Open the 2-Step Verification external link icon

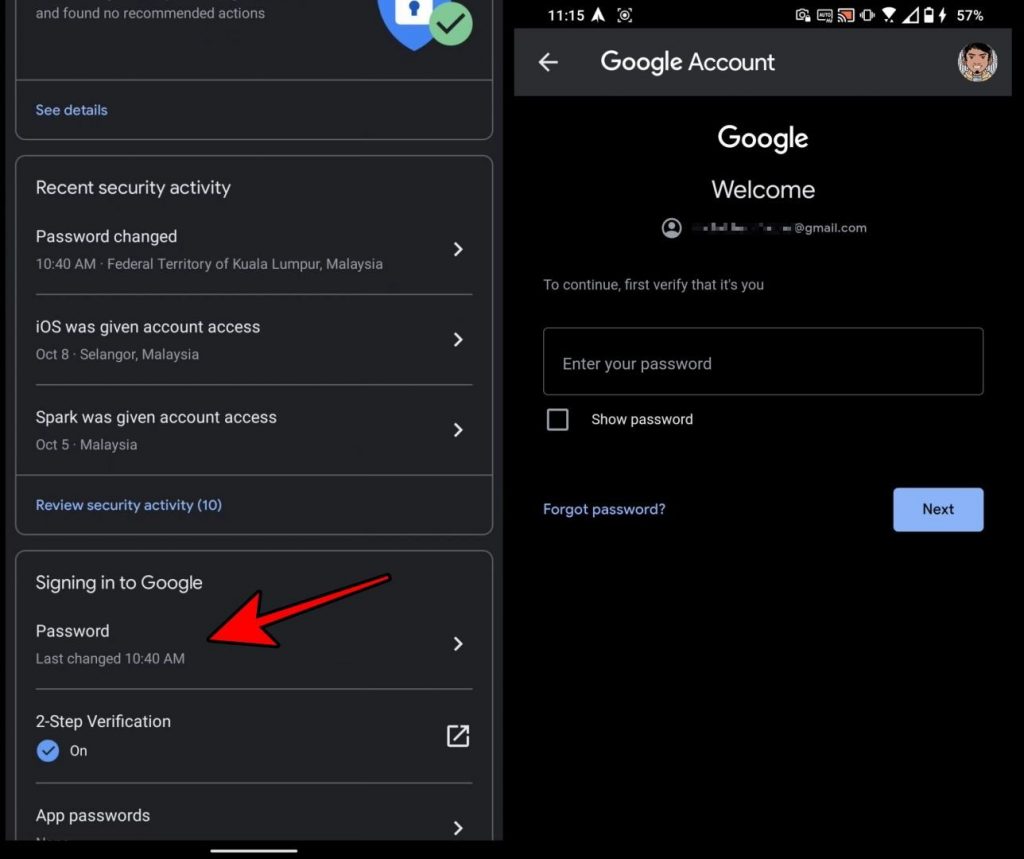pos(458,736)
